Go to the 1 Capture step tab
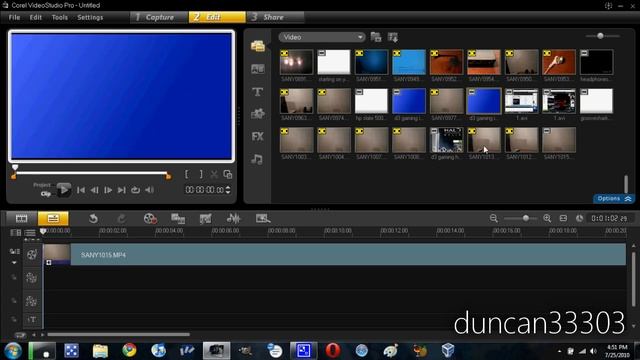Image resolution: width=640 pixels, height=360 pixels. tap(159, 17)
